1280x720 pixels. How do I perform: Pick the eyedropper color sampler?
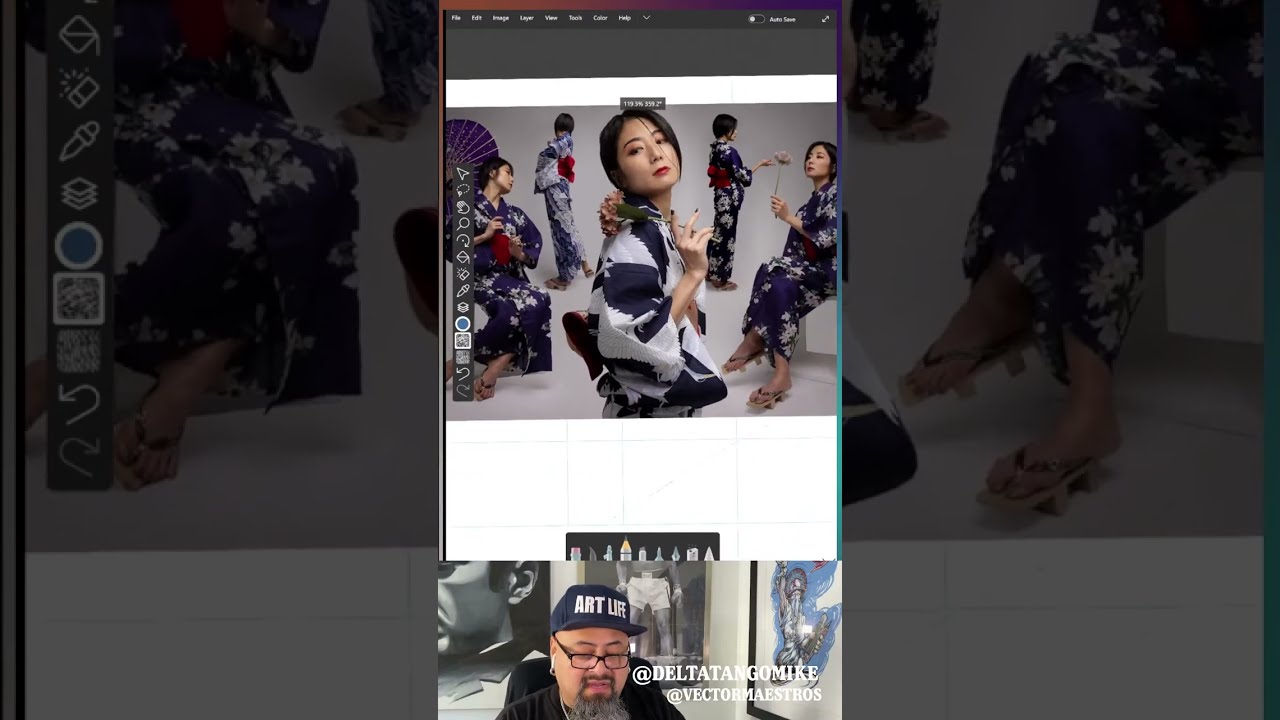(x=463, y=290)
